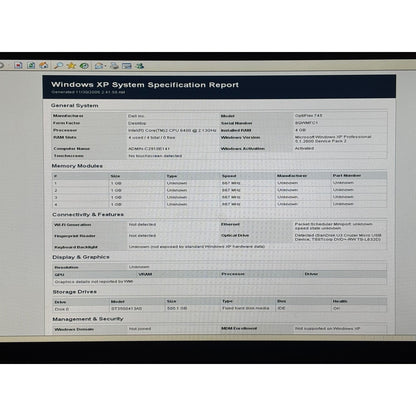Click the 'Connectivity & Features' heading
The height and width of the screenshot is (416, 416).
[x=88, y=214]
